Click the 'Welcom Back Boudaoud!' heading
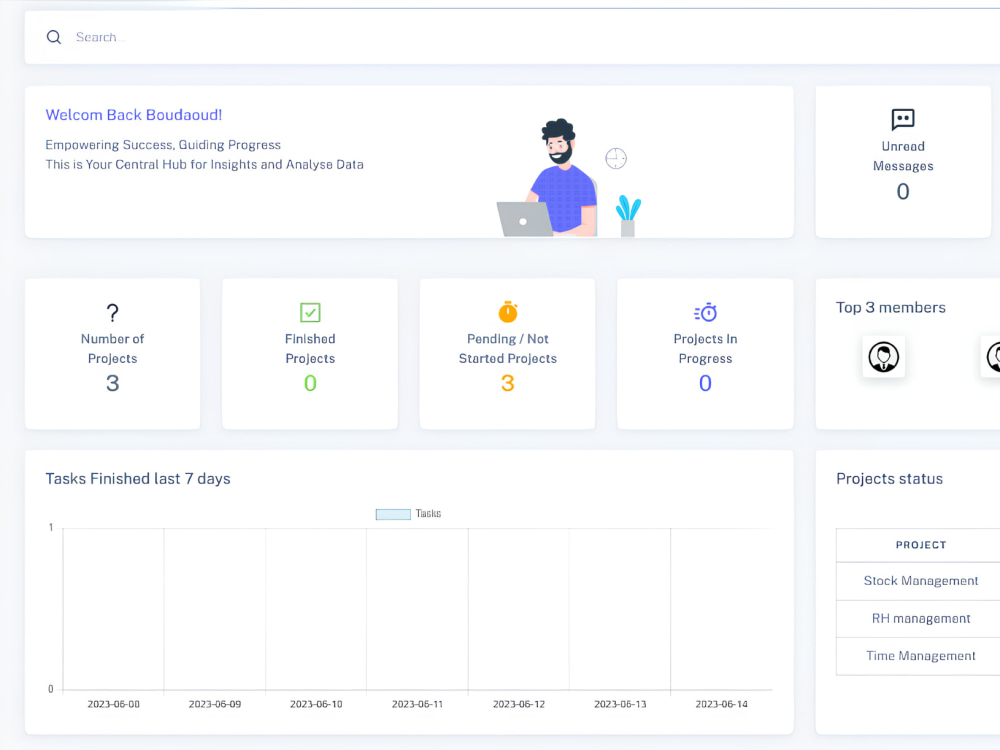 pyautogui.click(x=134, y=115)
